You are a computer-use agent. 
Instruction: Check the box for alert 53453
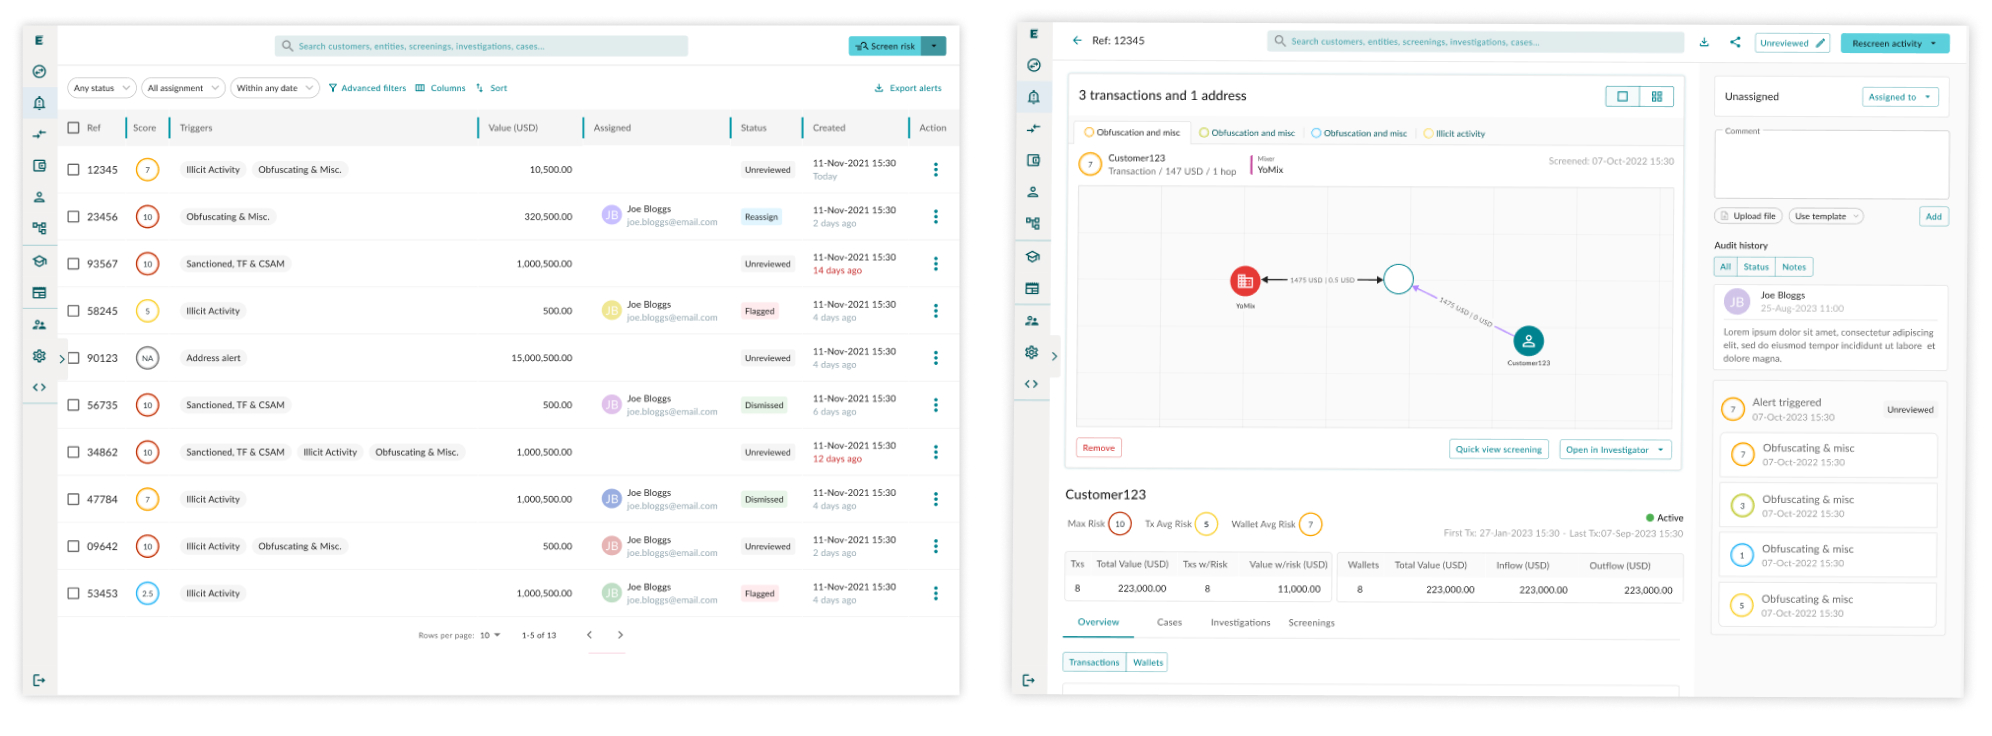tap(73, 594)
